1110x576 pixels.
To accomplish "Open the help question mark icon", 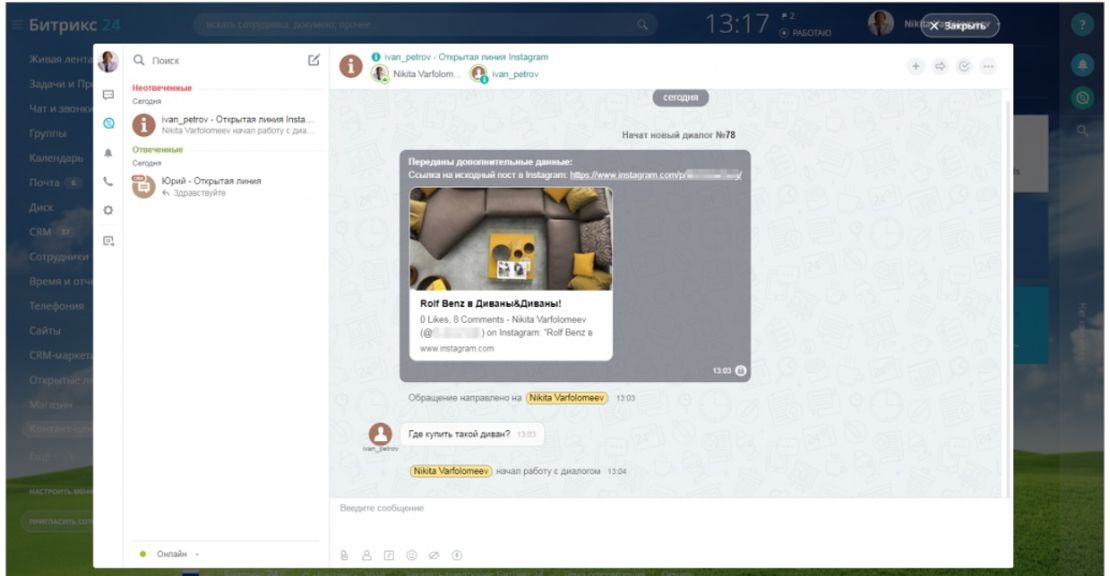I will [x=1082, y=25].
